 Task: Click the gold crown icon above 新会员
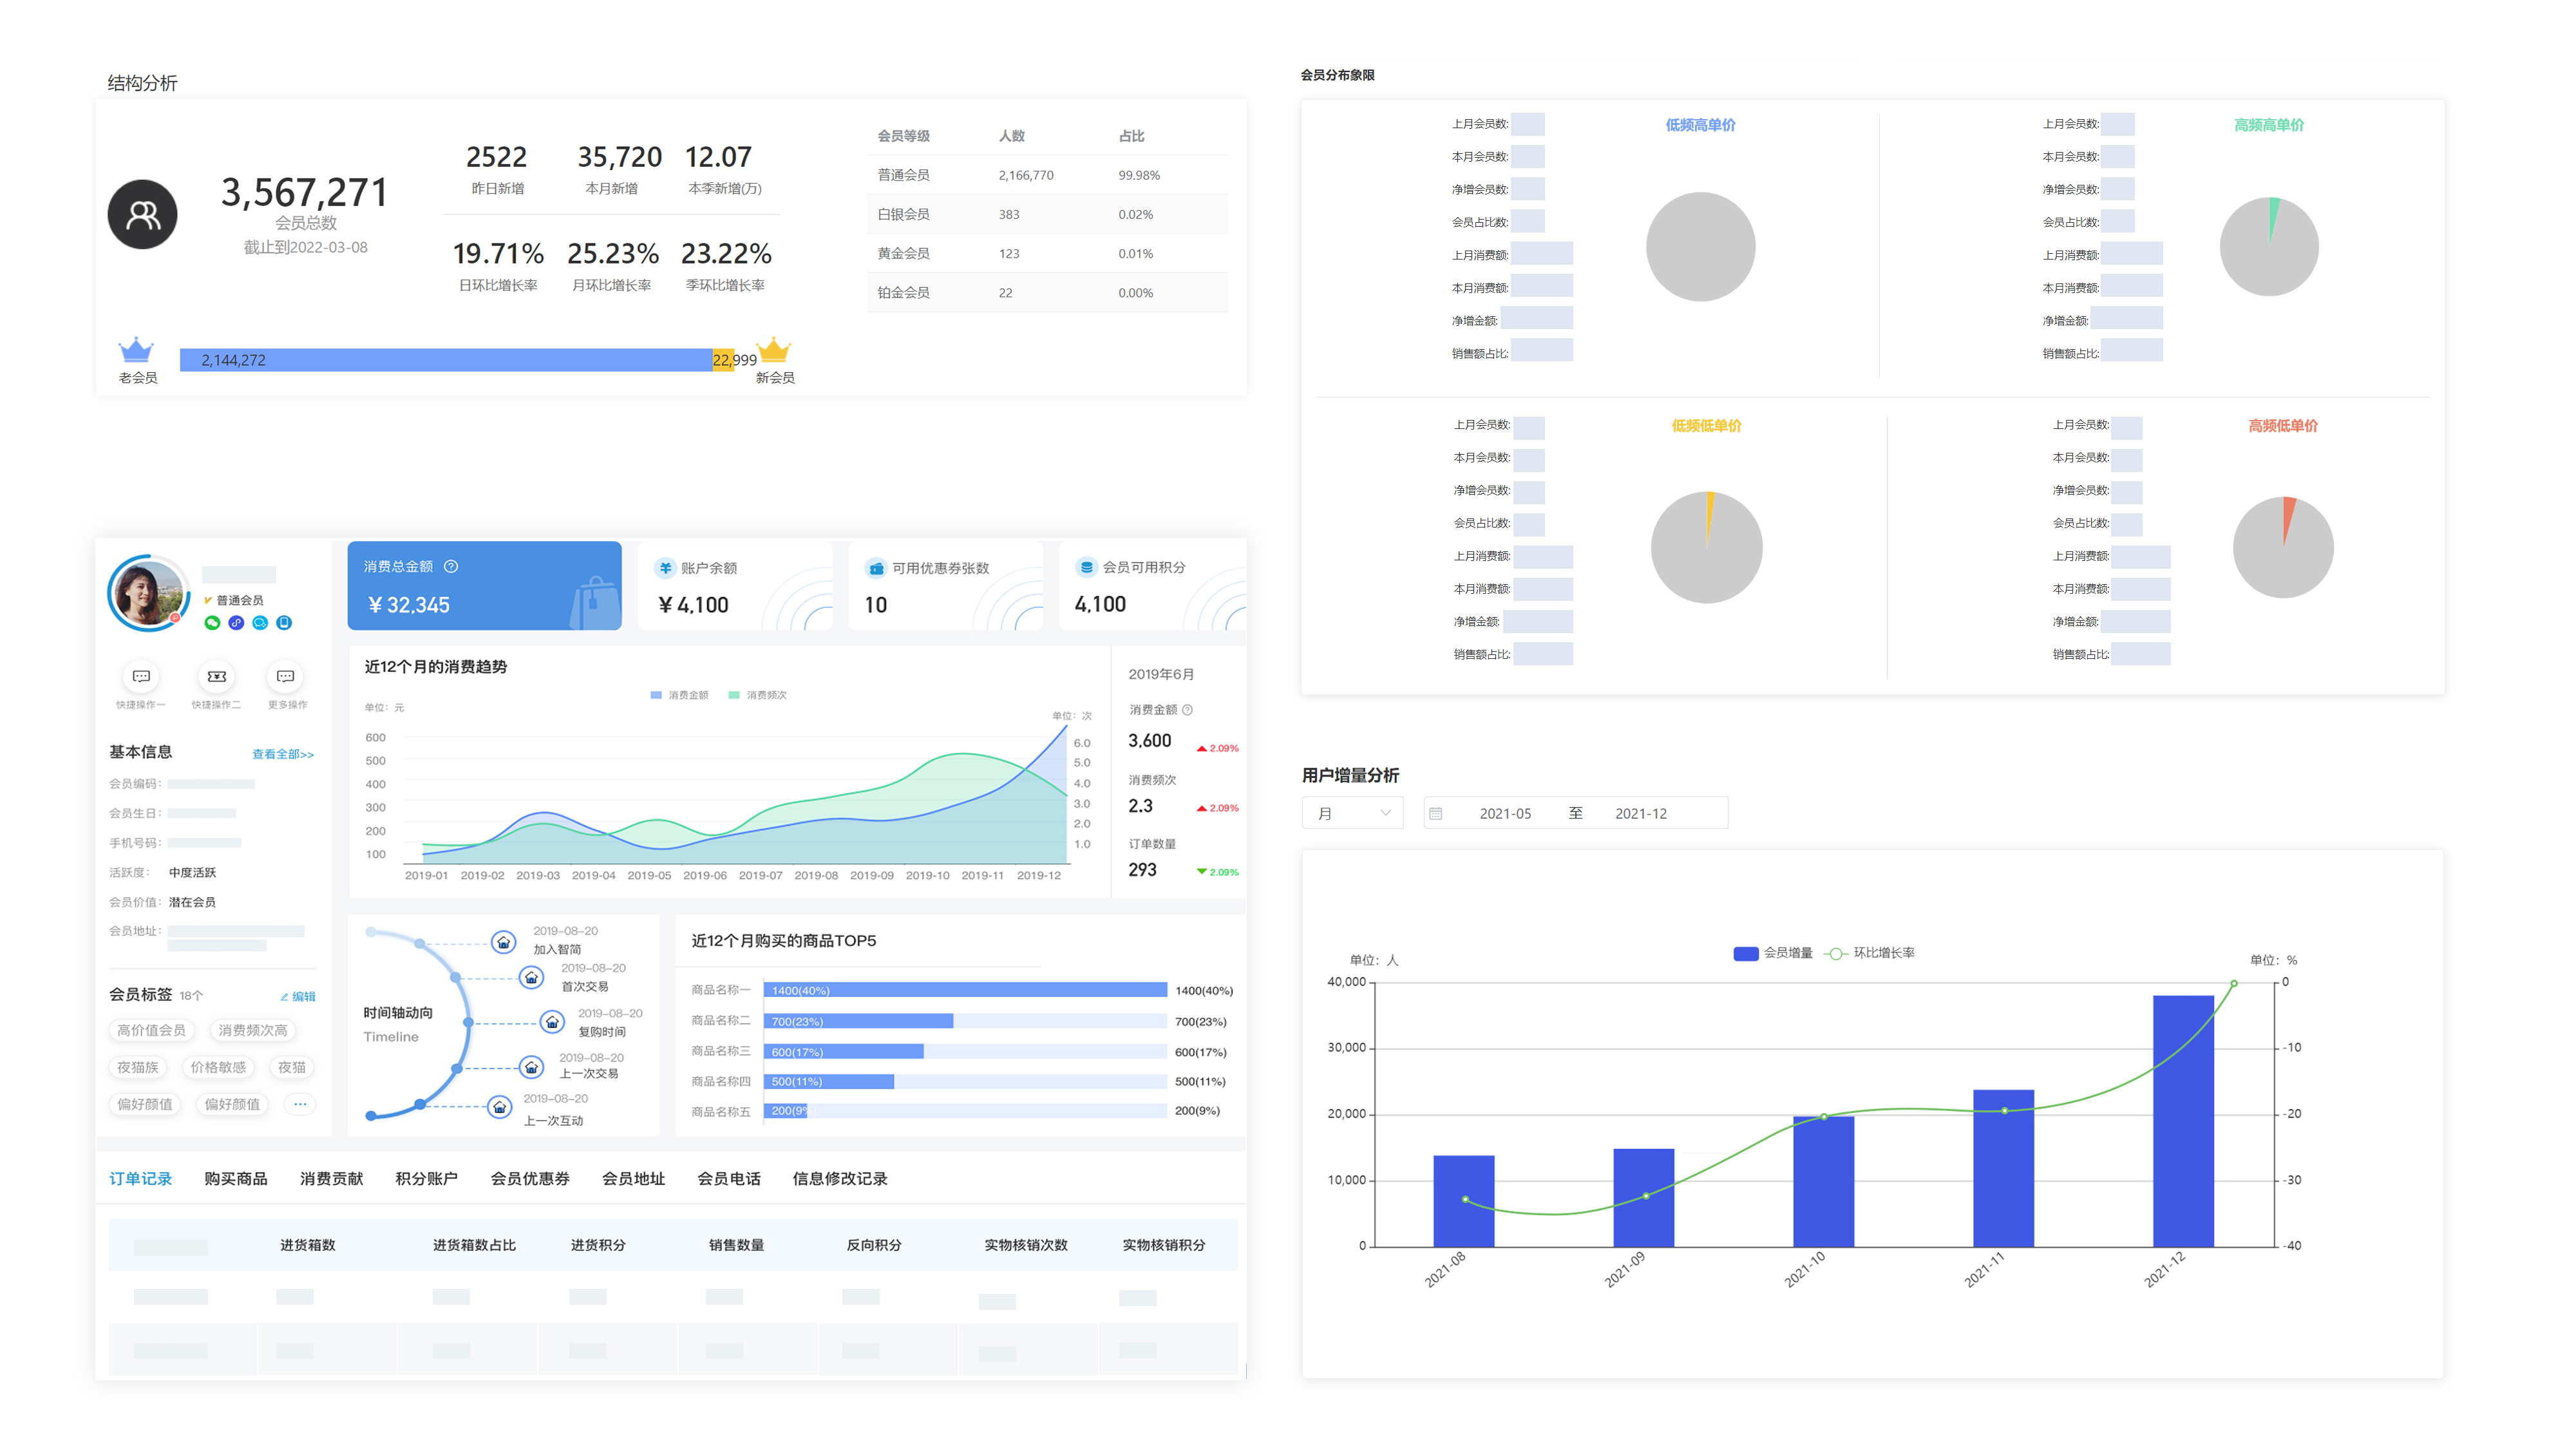pos(774,350)
